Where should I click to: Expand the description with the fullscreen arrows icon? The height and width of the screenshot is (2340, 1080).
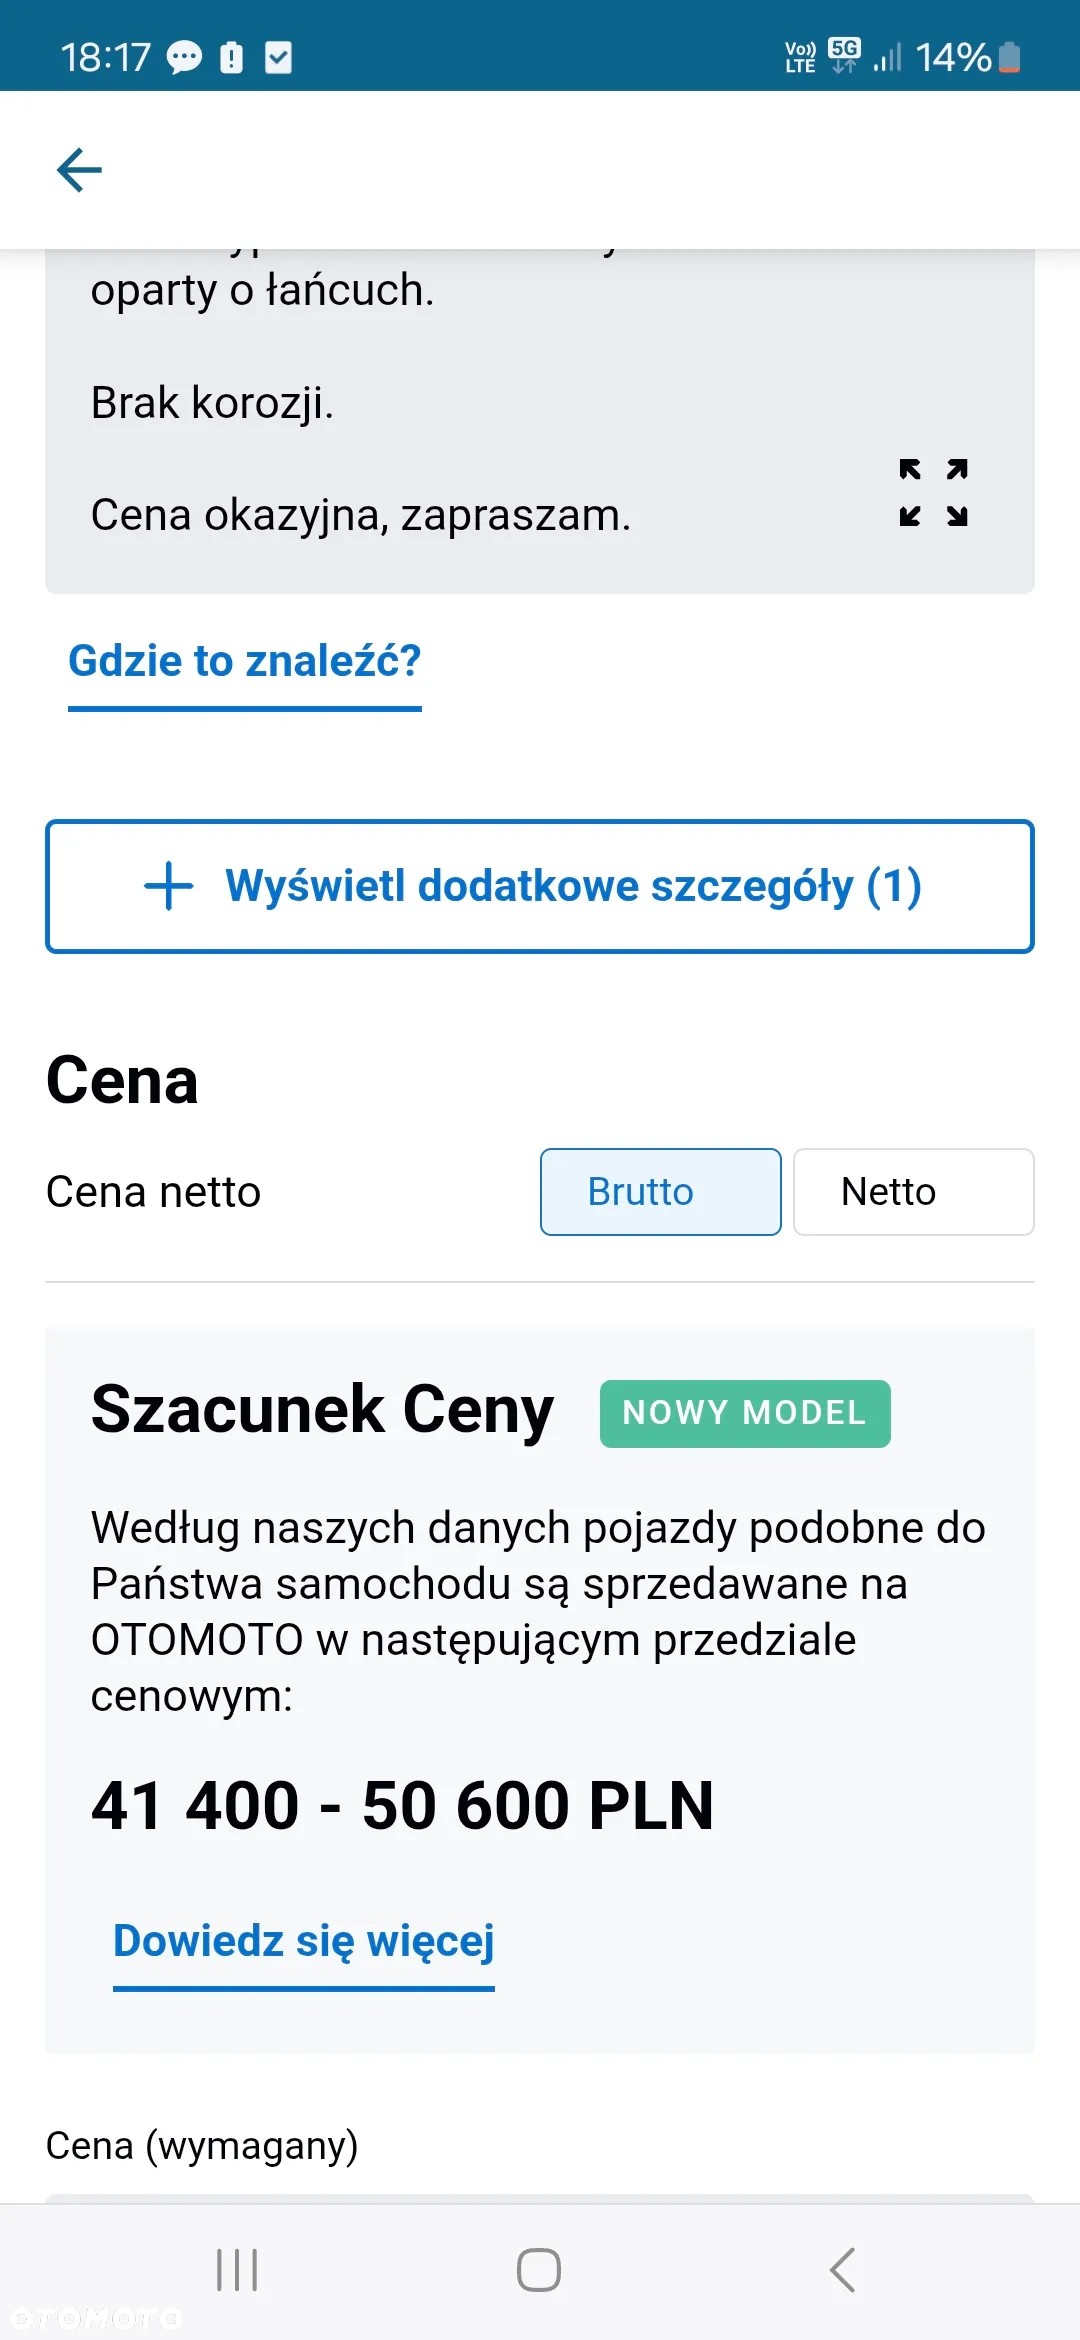[x=933, y=493]
